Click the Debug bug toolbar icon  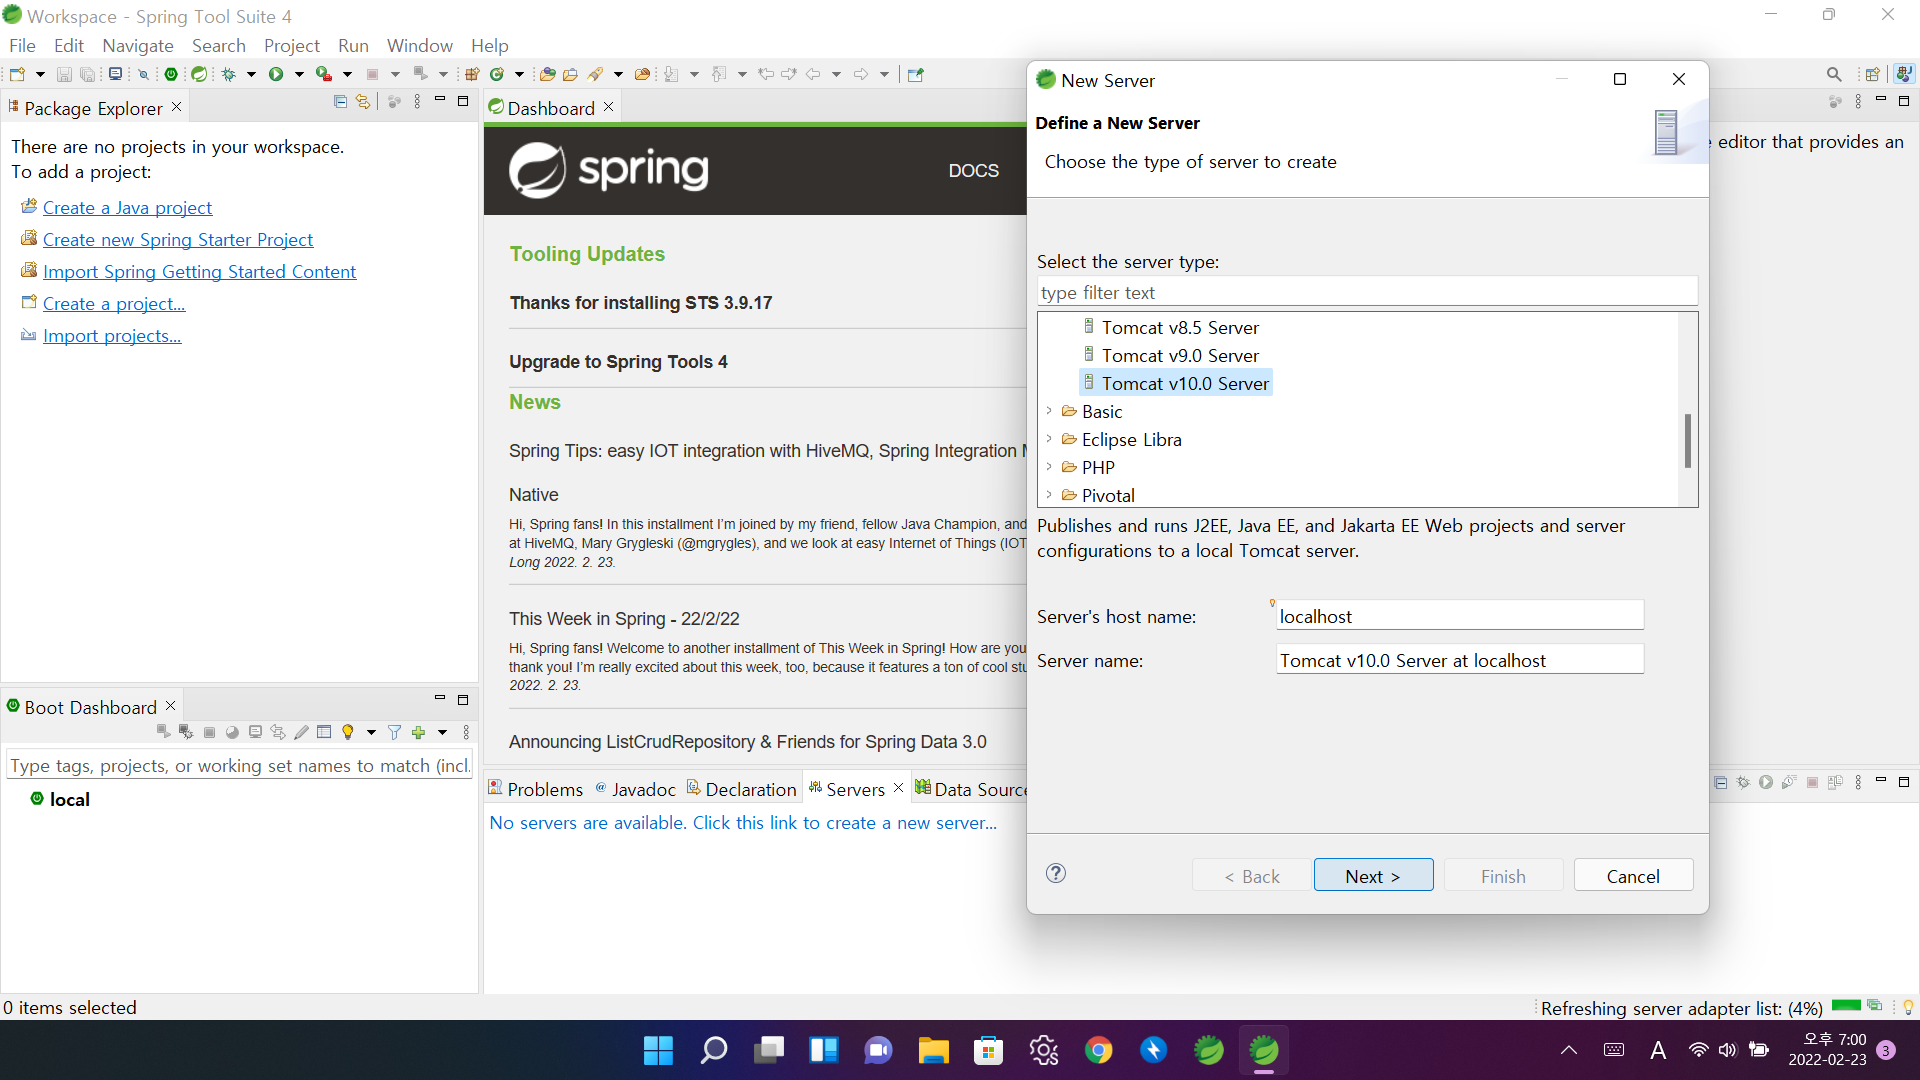[x=229, y=74]
